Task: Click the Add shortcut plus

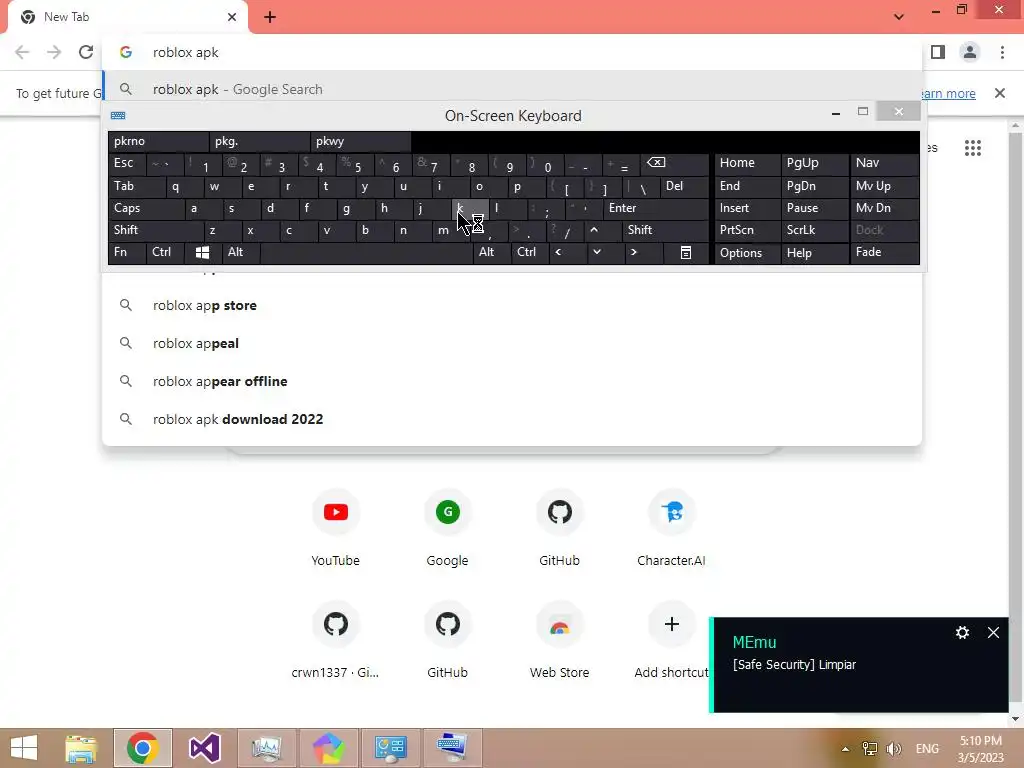Action: coord(671,624)
